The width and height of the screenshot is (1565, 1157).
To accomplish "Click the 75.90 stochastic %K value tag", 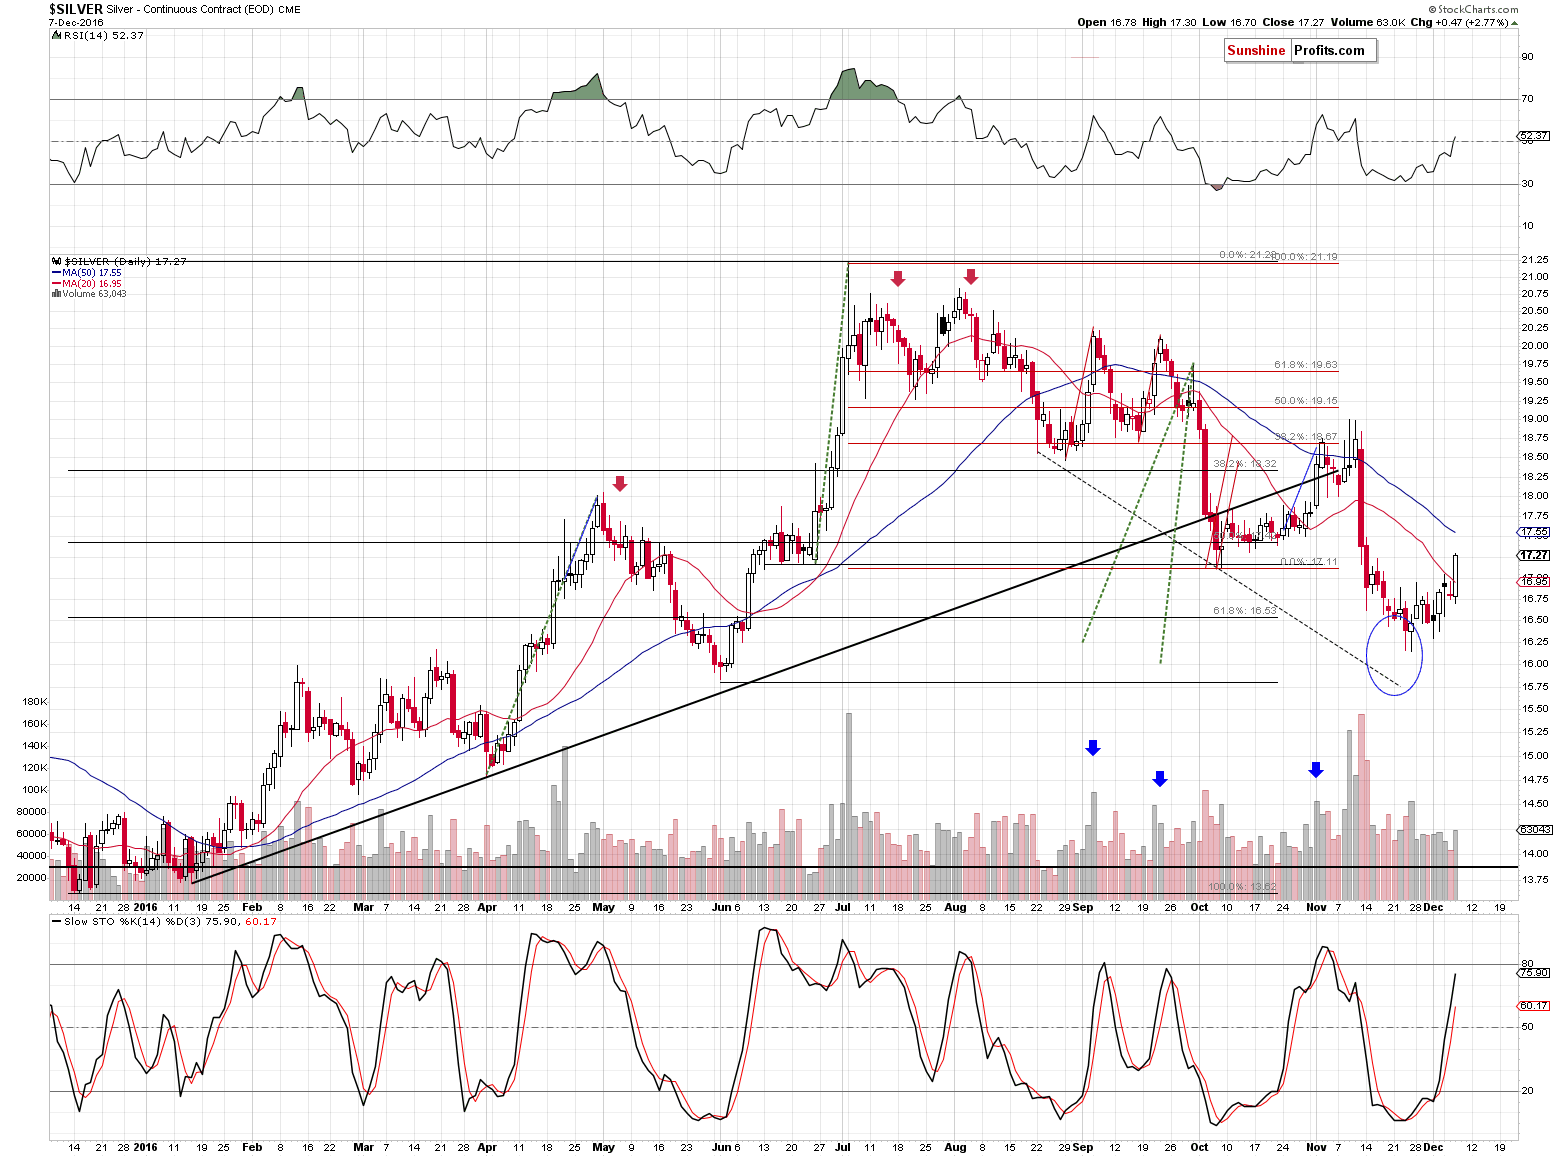I will click(x=1534, y=972).
